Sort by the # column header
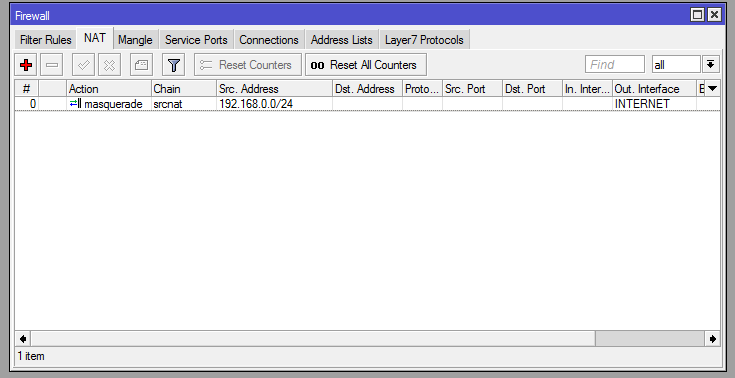The width and height of the screenshot is (735, 378). point(26,89)
